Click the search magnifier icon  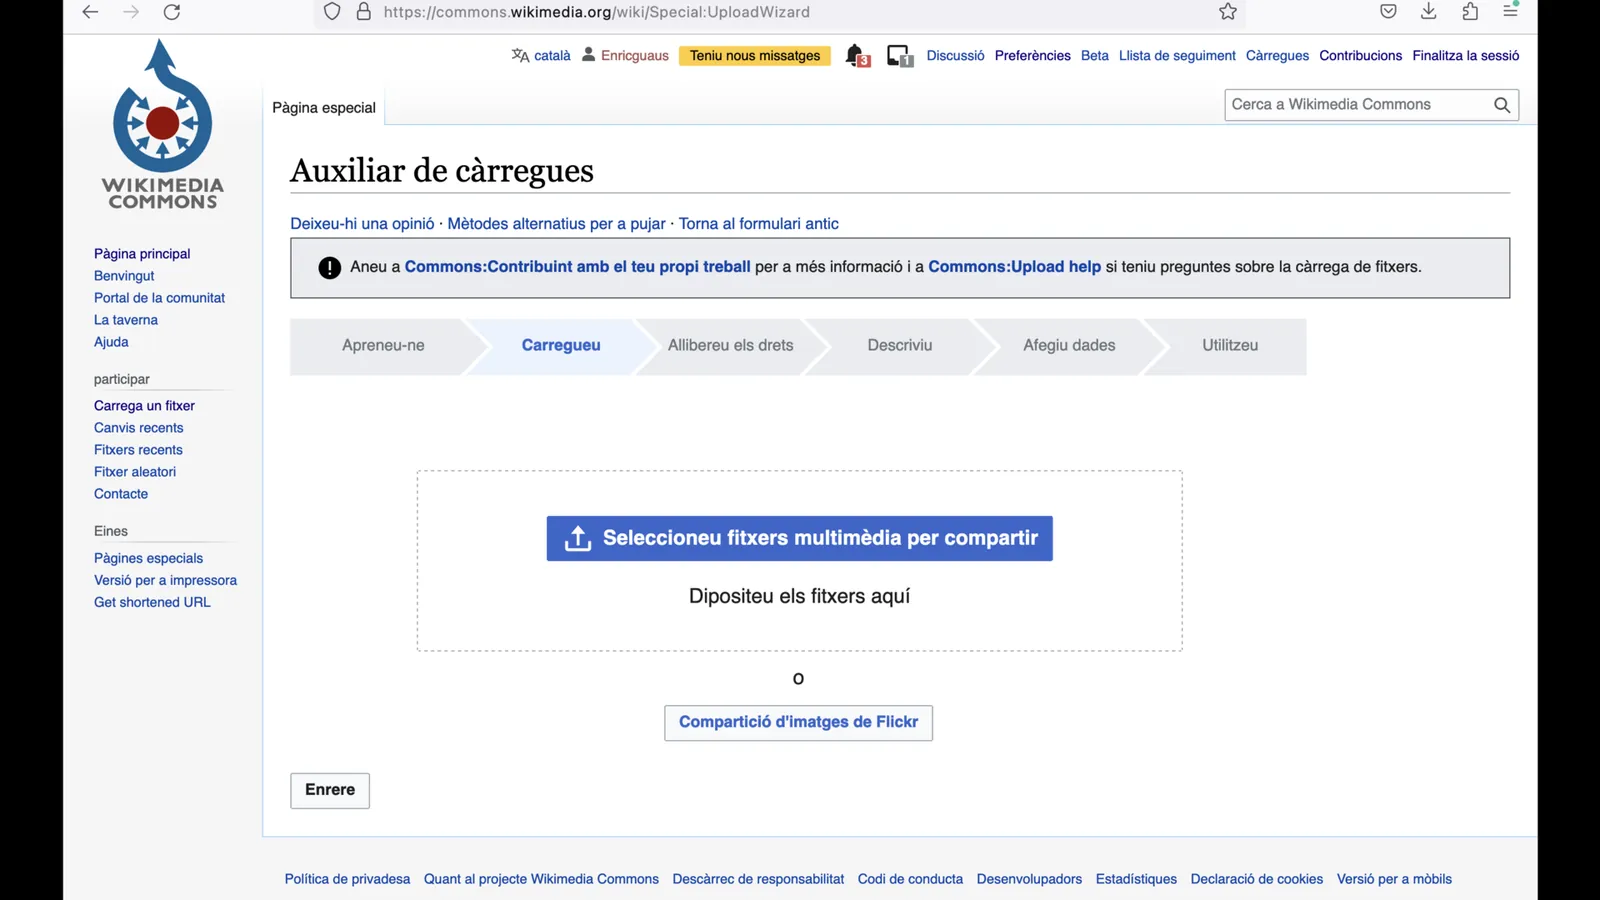coord(1502,105)
